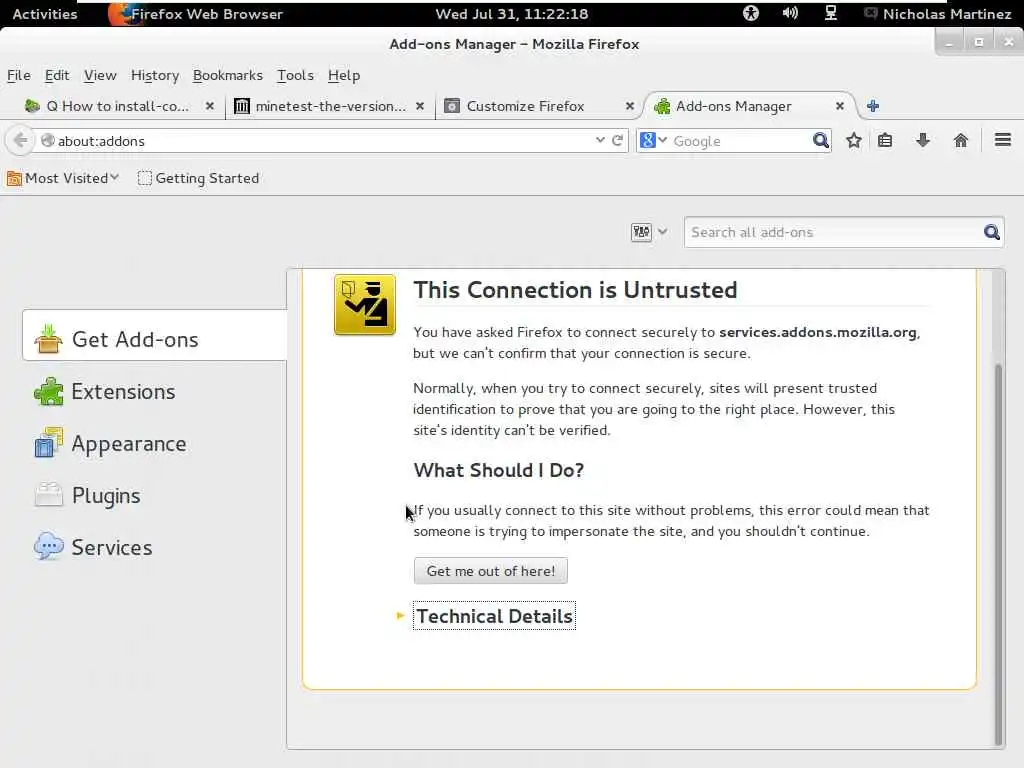This screenshot has width=1024, height=768.
Task: Close the minetest-the-version tab
Action: coord(420,106)
